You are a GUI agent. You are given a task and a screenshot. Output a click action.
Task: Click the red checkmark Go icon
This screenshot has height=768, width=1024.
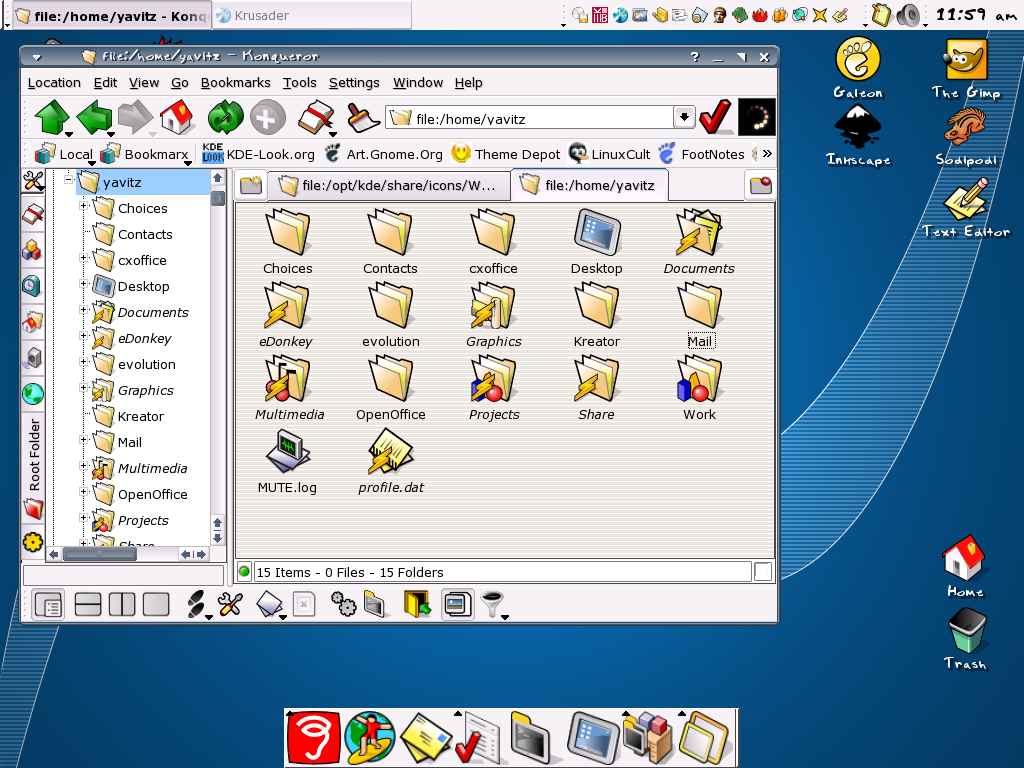point(715,118)
